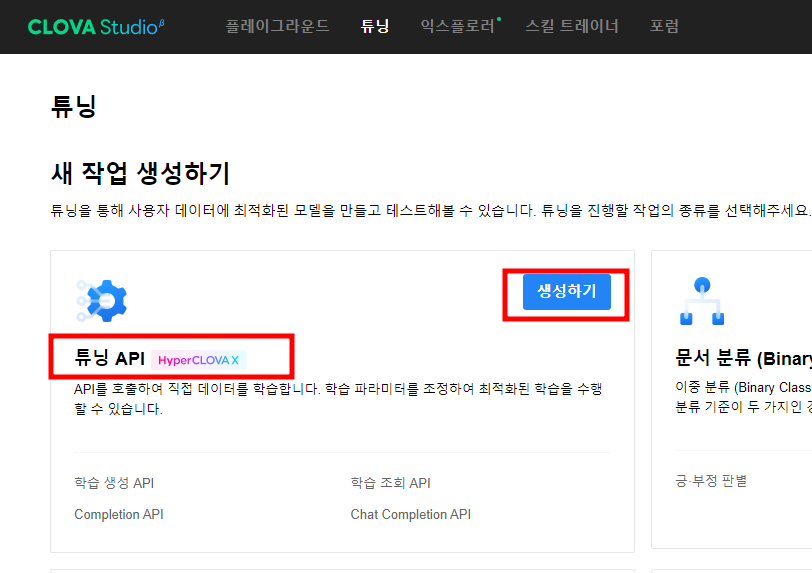
Task: Open 학습 생성 API link
Action: click(x=114, y=483)
